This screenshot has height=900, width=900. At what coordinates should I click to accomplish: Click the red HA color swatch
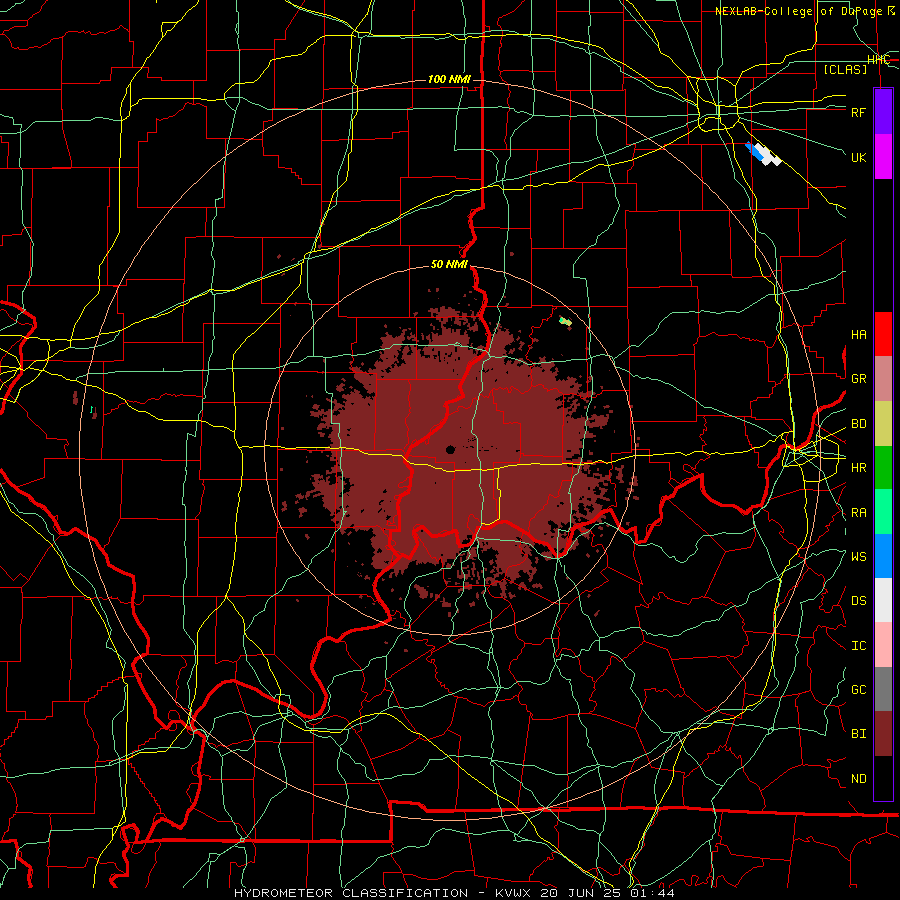tap(883, 334)
